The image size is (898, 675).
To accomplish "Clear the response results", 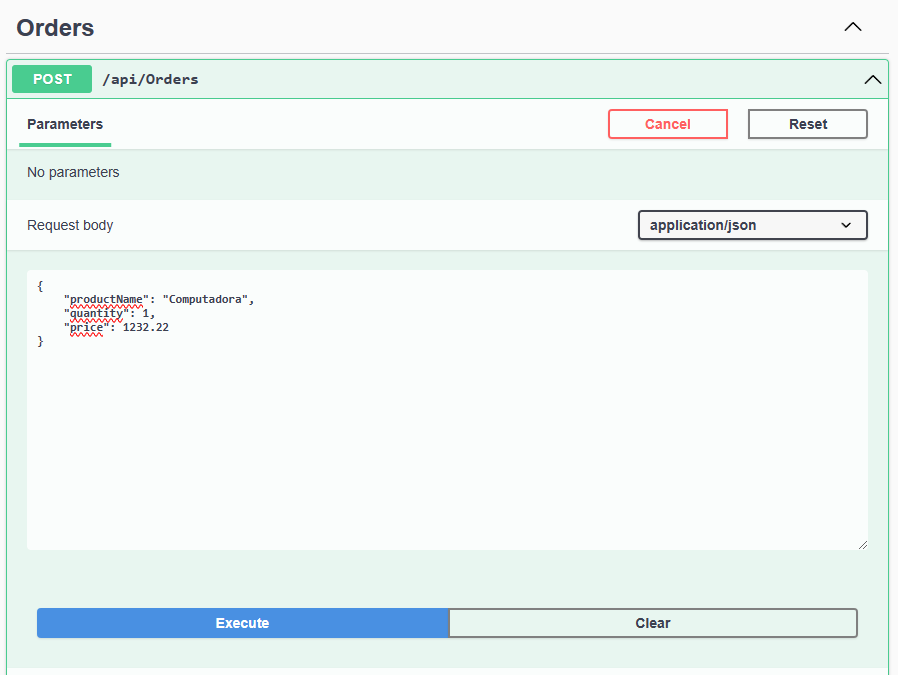I will (x=653, y=623).
